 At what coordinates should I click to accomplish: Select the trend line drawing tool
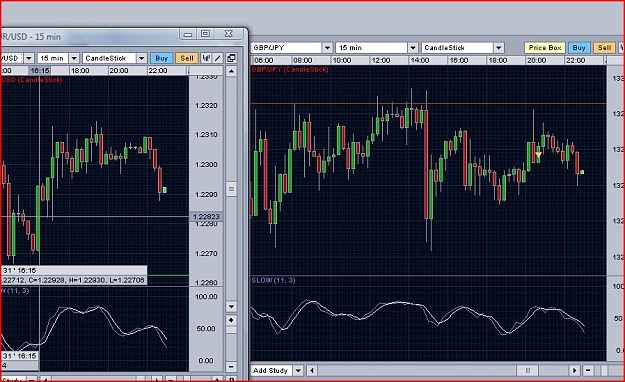click(217, 58)
